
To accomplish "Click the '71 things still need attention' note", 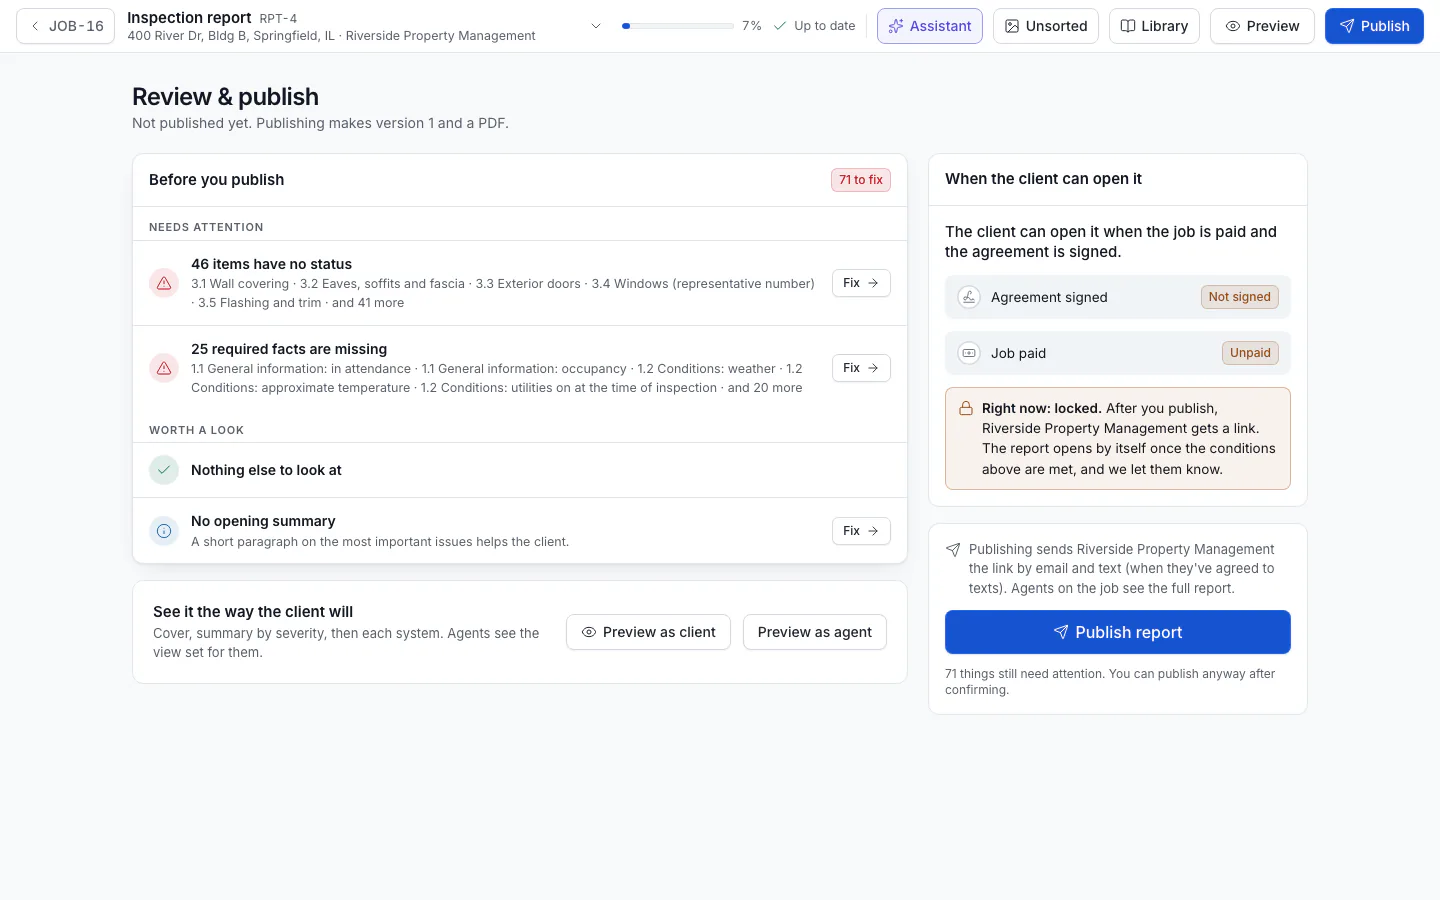I will pyautogui.click(x=1110, y=682).
